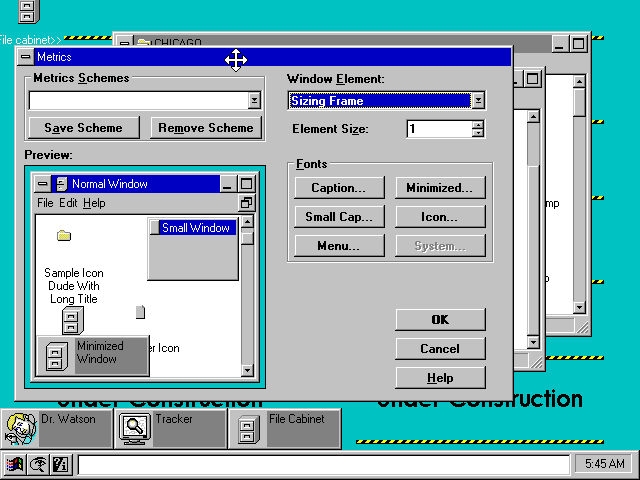Screen dimensions: 640x480
Task: Click the preview scrollbar down arrow
Action: 247,370
